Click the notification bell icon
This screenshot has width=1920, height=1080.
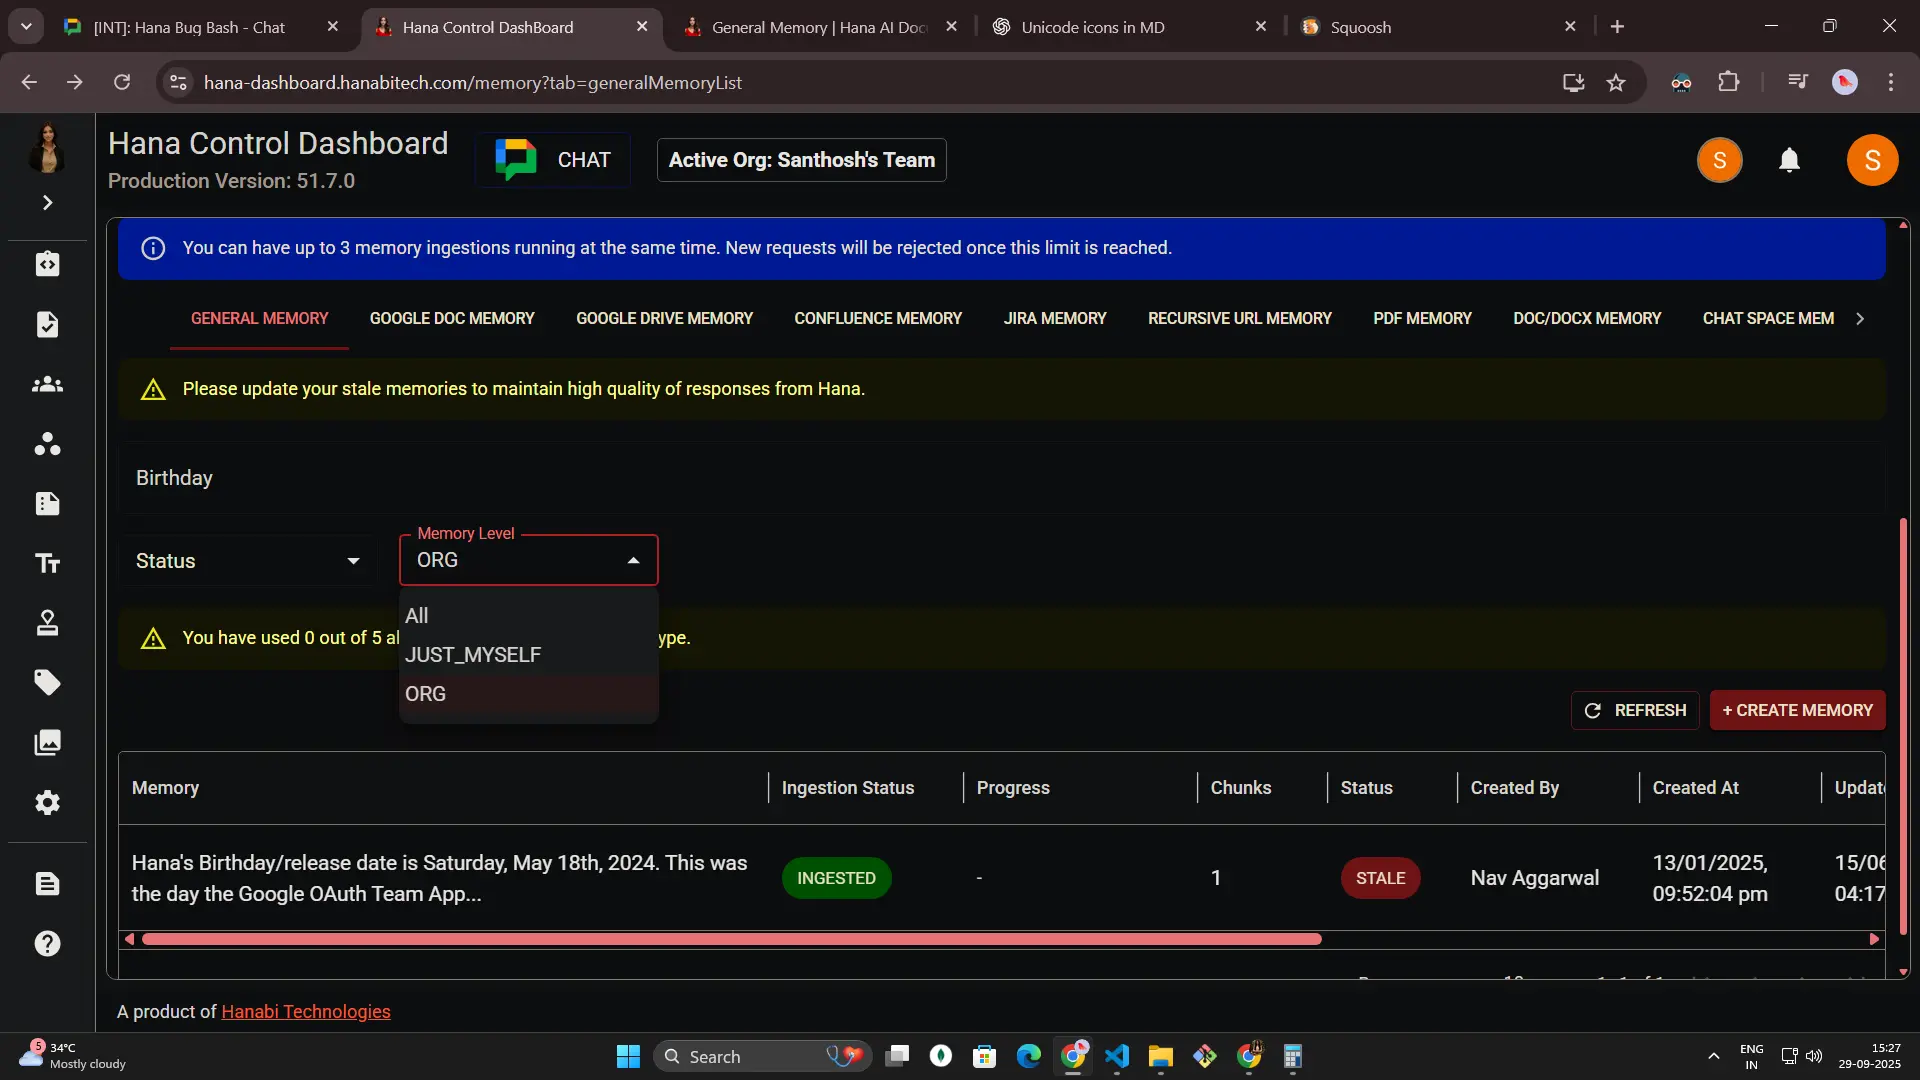(x=1789, y=160)
